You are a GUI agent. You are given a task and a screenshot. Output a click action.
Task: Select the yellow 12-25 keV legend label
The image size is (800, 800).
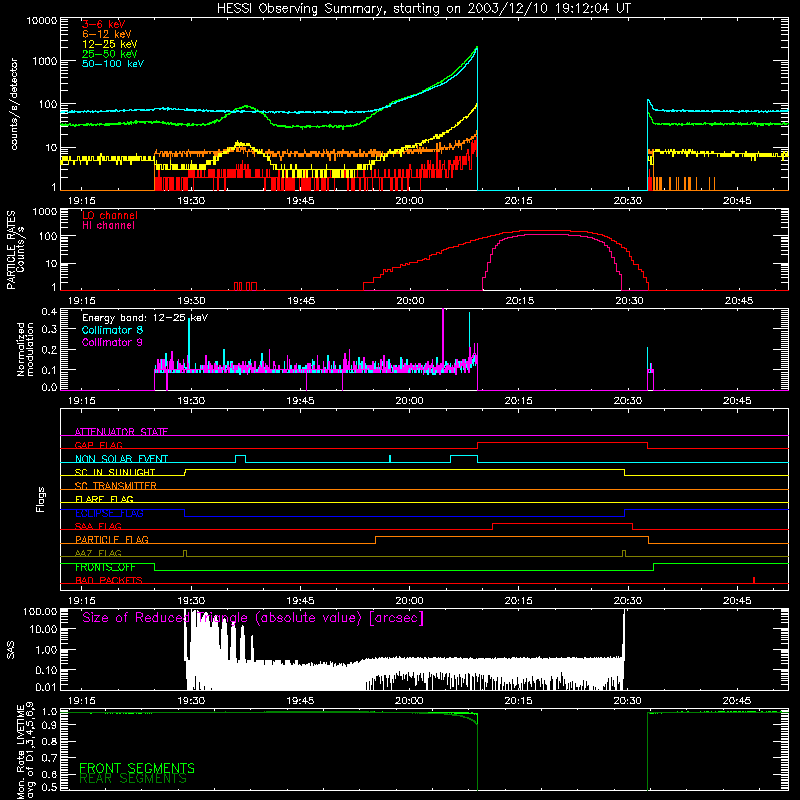point(110,44)
